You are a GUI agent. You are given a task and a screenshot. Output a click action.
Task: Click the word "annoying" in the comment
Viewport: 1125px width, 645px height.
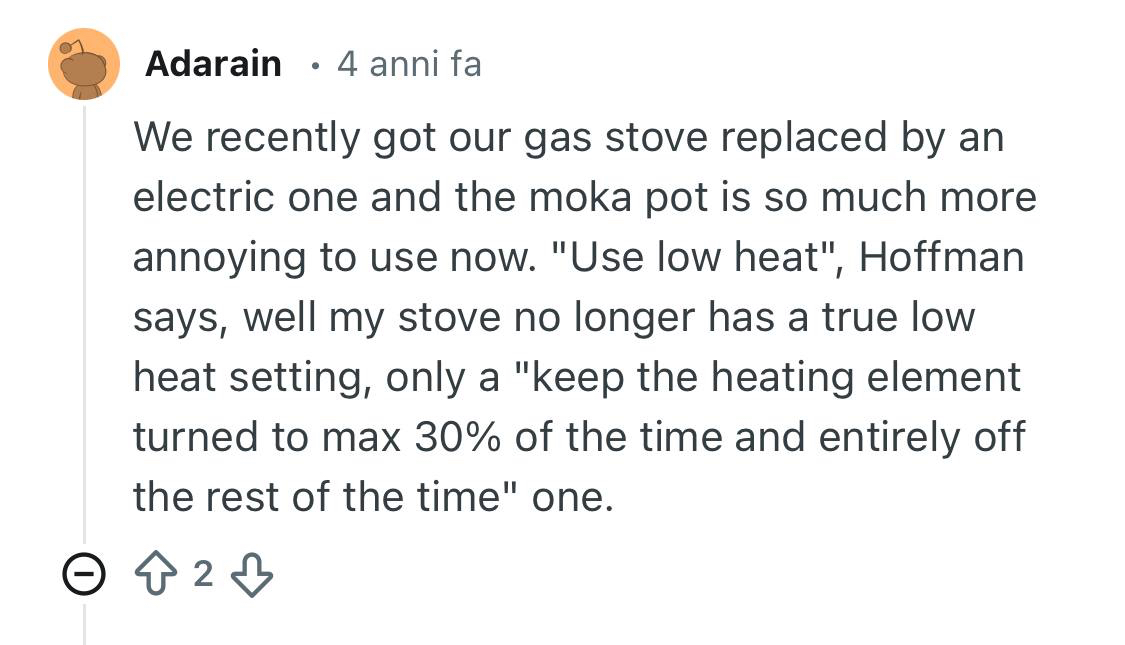[x=218, y=257]
